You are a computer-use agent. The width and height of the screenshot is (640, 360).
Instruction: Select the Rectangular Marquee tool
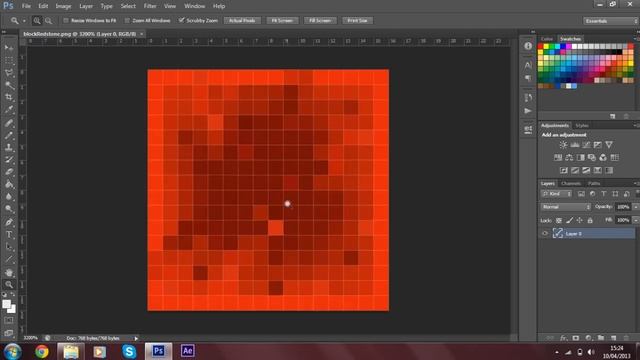9,60
